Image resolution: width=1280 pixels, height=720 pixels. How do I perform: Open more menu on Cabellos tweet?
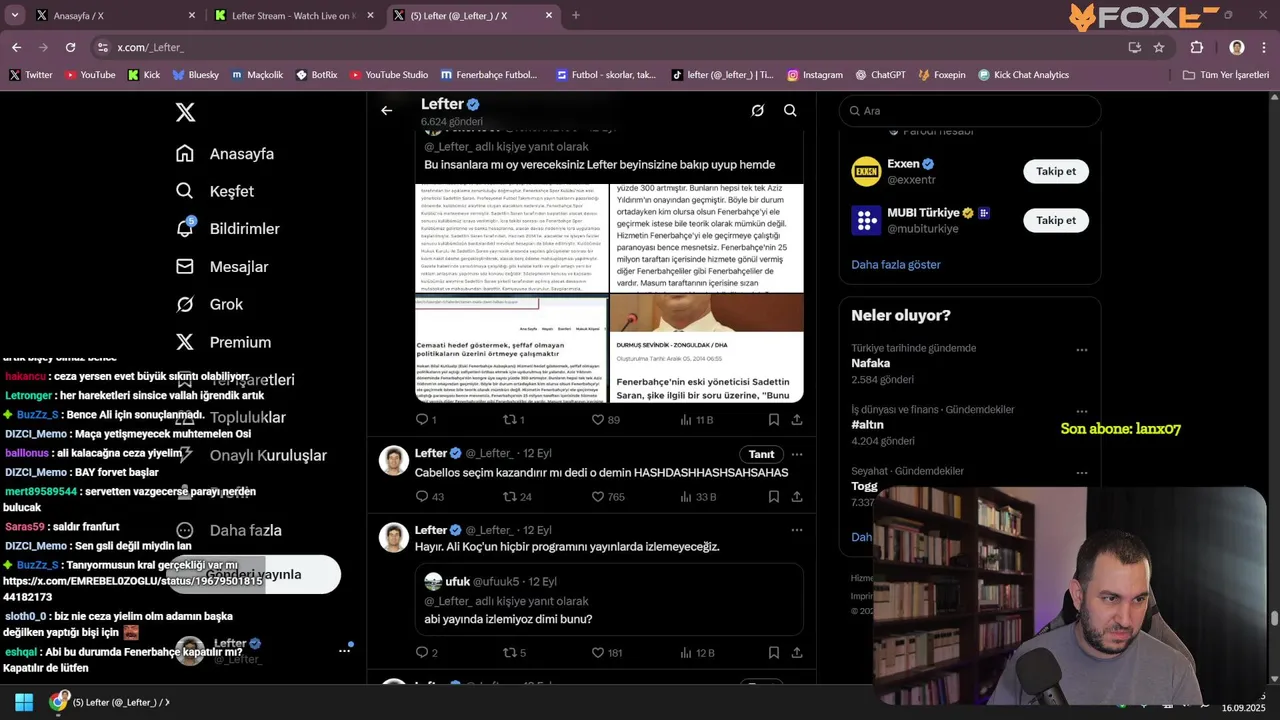pos(797,454)
